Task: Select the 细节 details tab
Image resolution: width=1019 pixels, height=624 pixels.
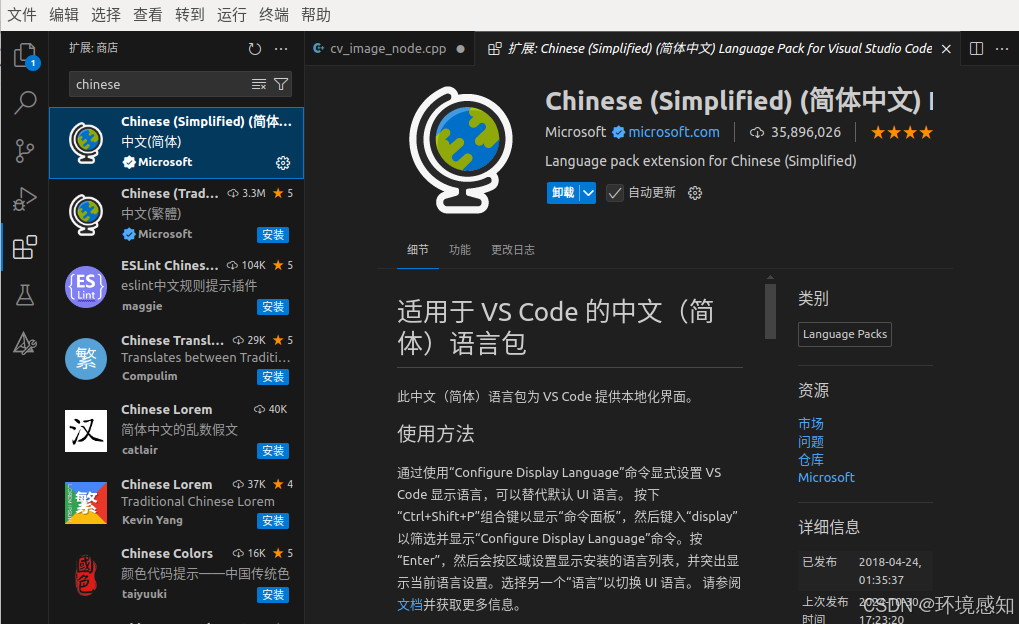Action: [418, 250]
